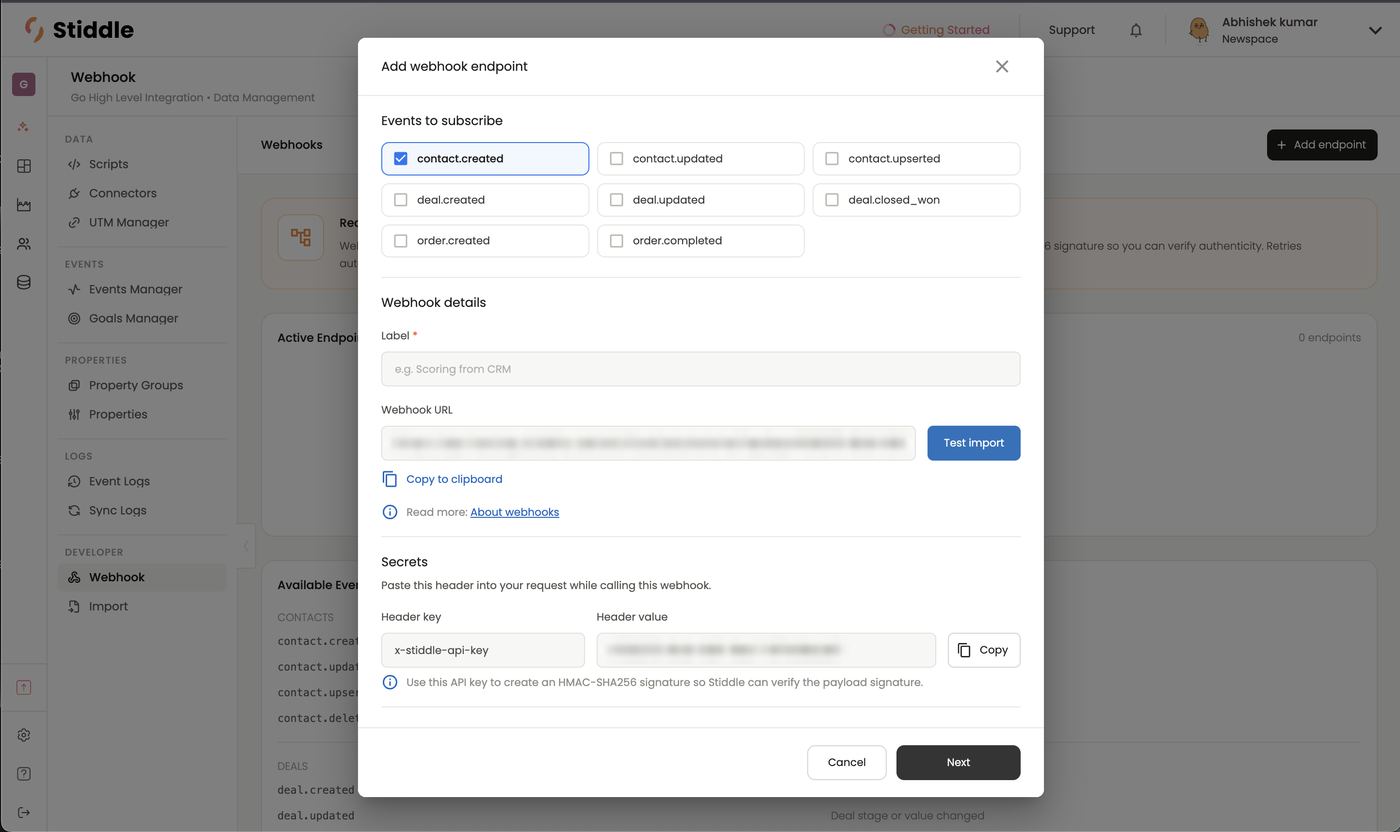1400x832 pixels.
Task: Click the info icon beside Read more
Action: [x=390, y=512]
